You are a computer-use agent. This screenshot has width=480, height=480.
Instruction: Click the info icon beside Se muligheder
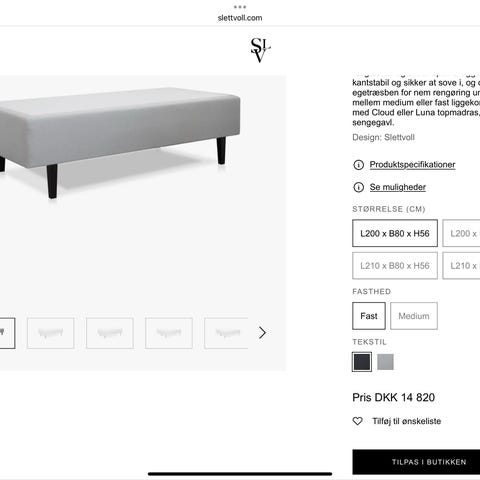[358, 187]
